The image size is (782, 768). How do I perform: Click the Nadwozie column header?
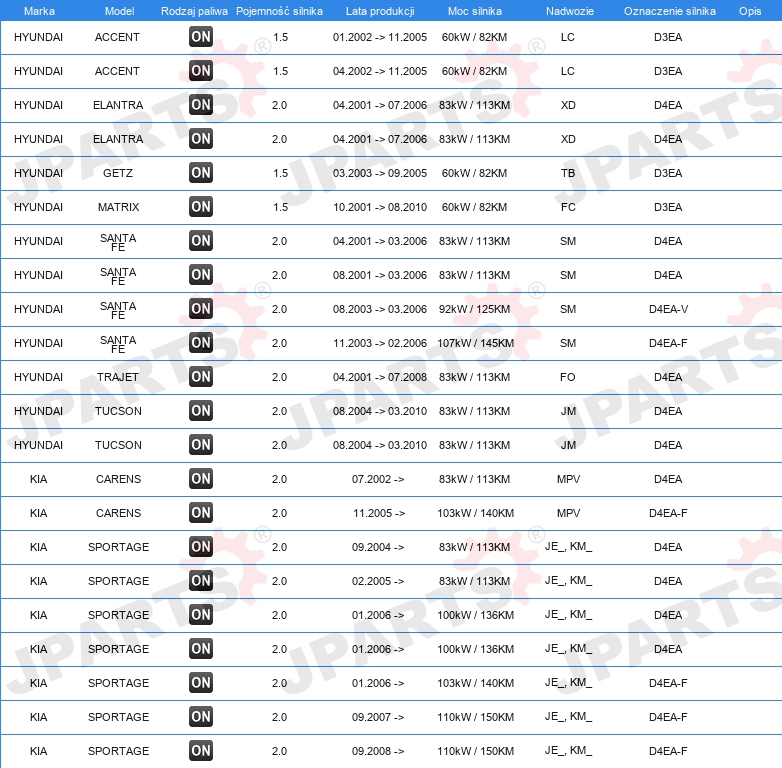pos(570,11)
